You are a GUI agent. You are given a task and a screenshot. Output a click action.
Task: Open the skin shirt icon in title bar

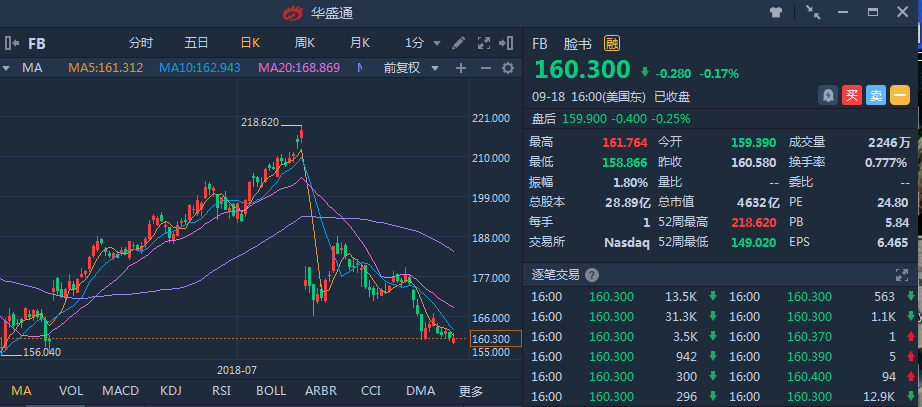click(x=776, y=12)
